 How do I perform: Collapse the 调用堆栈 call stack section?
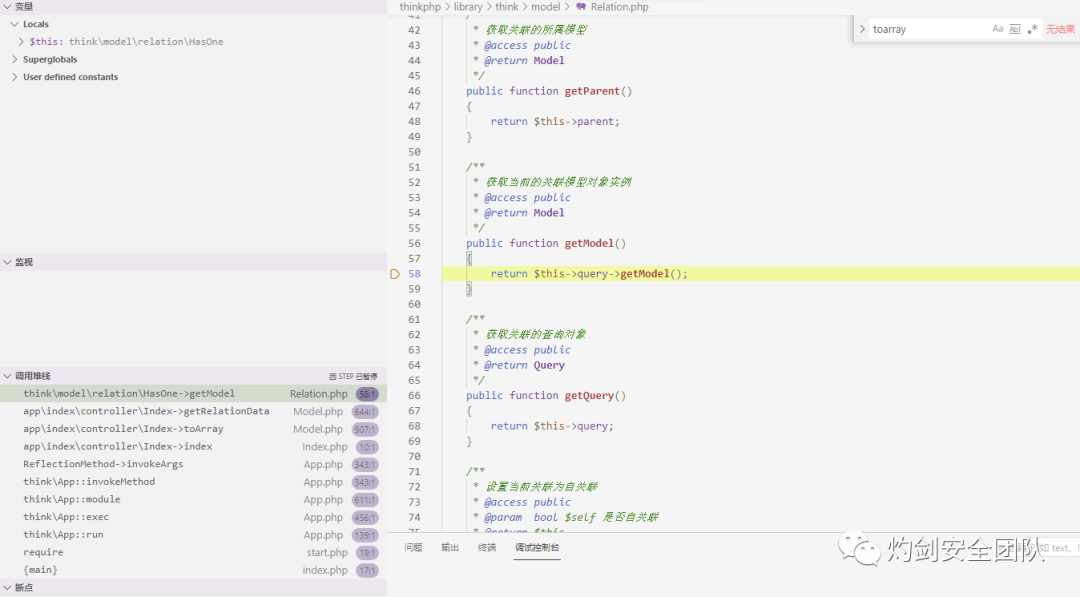pyautogui.click(x=7, y=376)
